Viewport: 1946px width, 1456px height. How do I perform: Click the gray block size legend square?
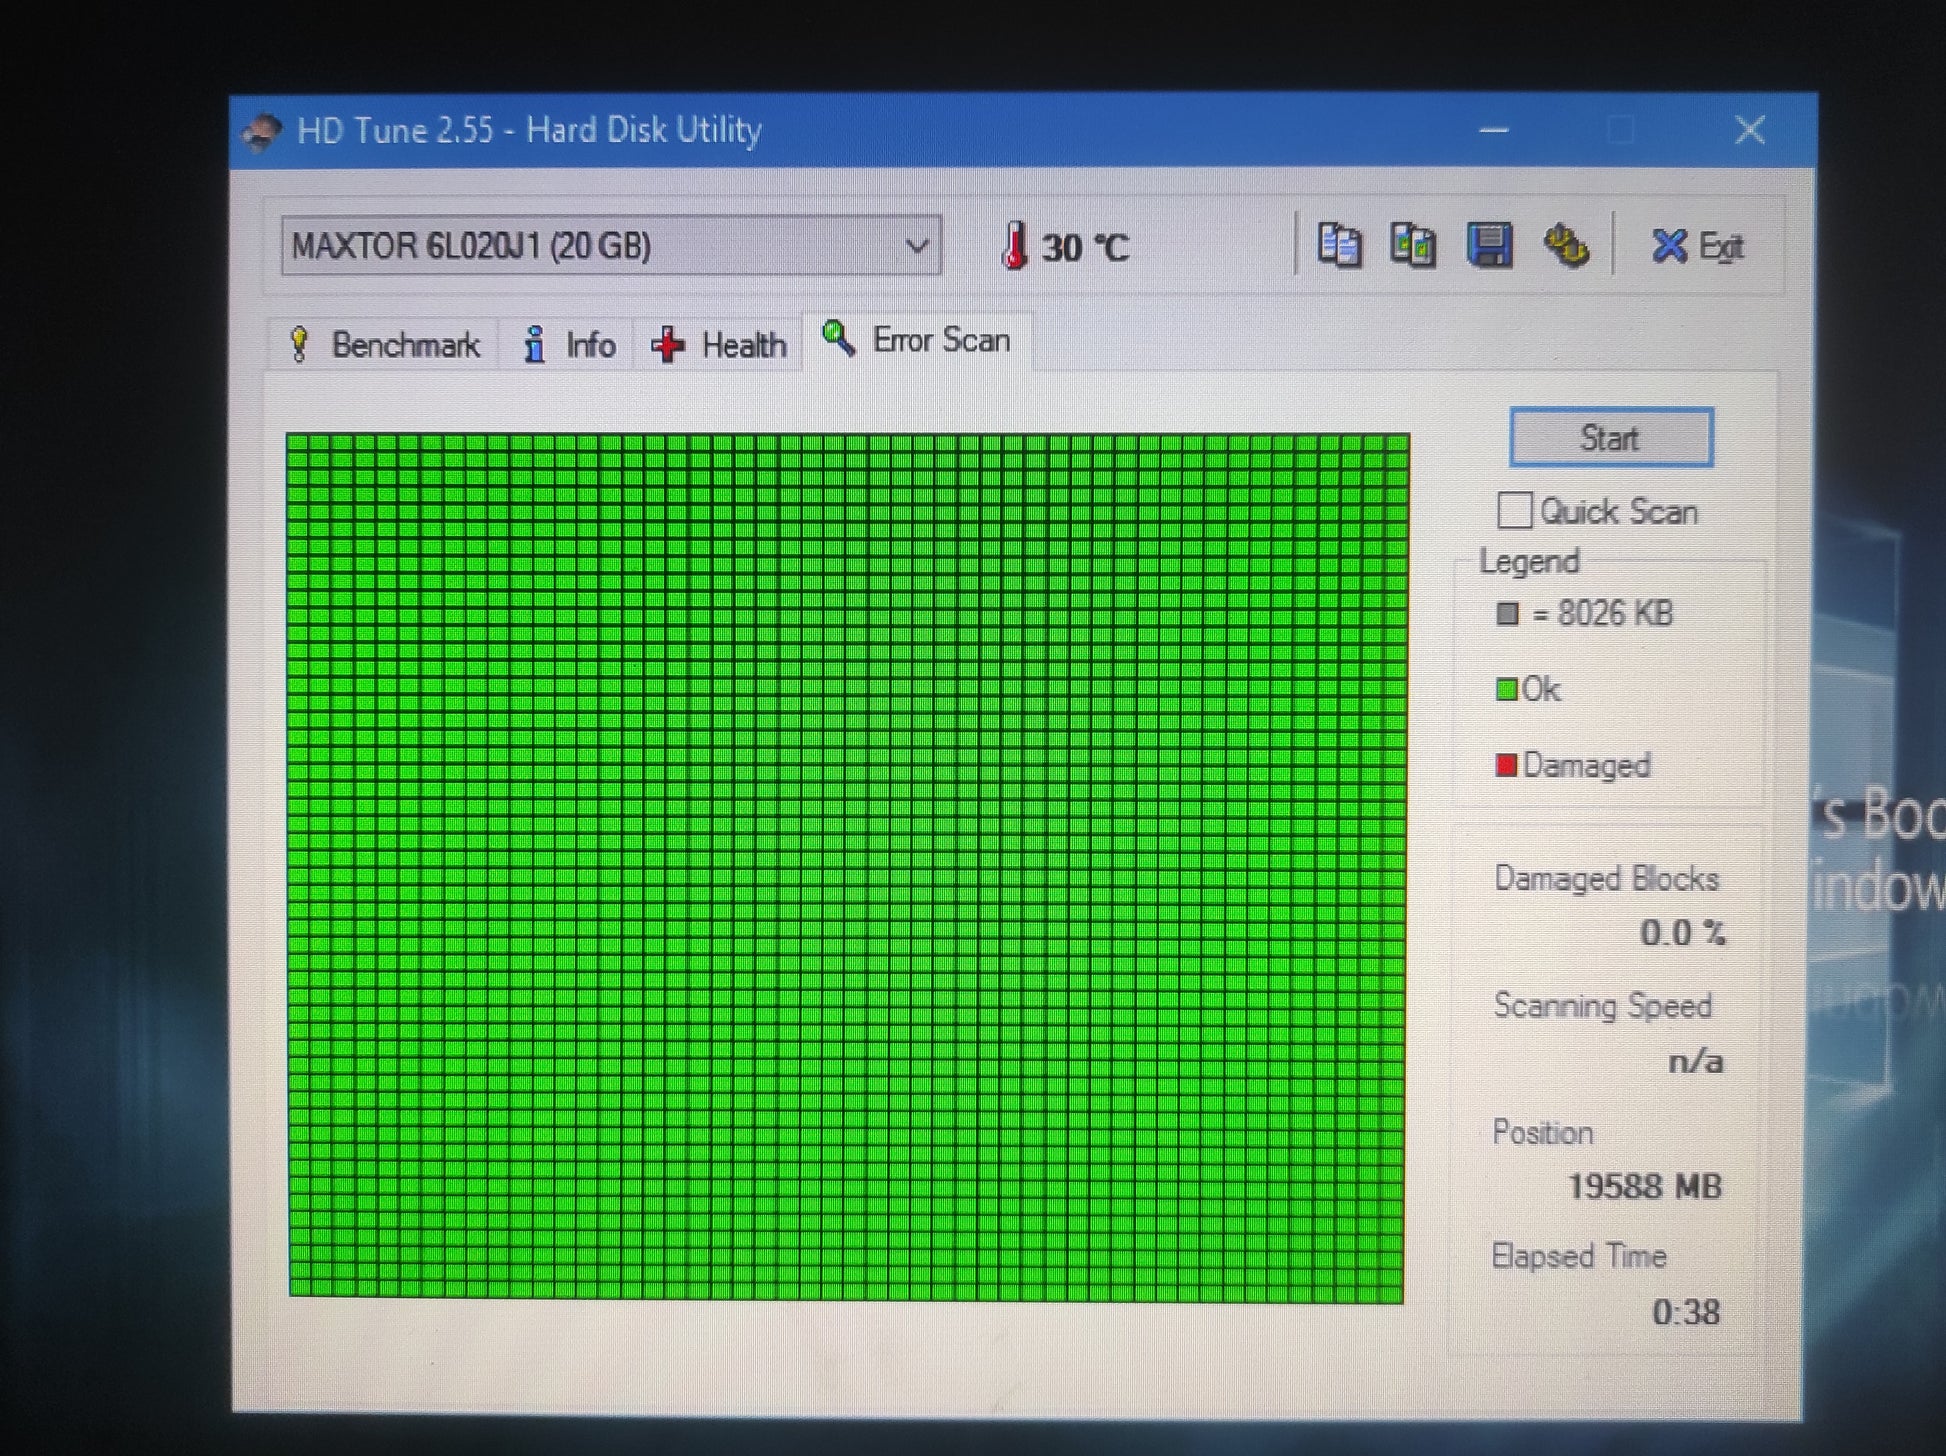tap(1507, 613)
